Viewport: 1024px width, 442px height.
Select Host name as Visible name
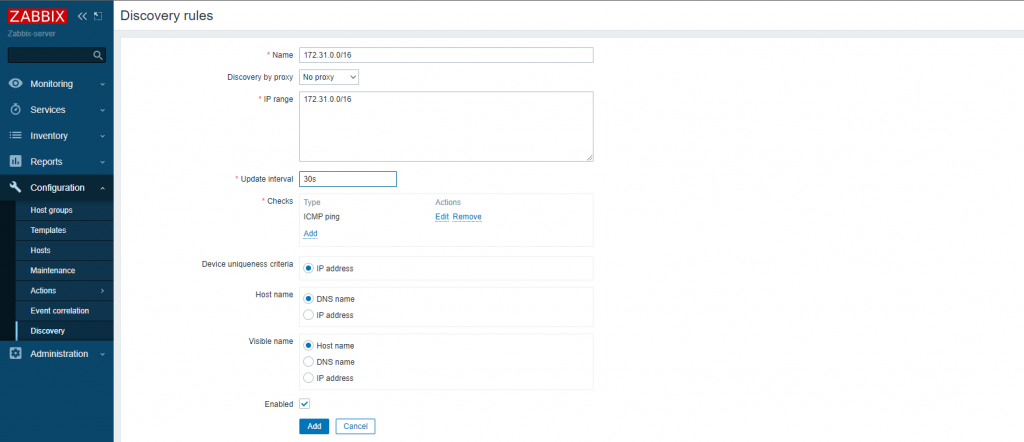click(x=308, y=346)
